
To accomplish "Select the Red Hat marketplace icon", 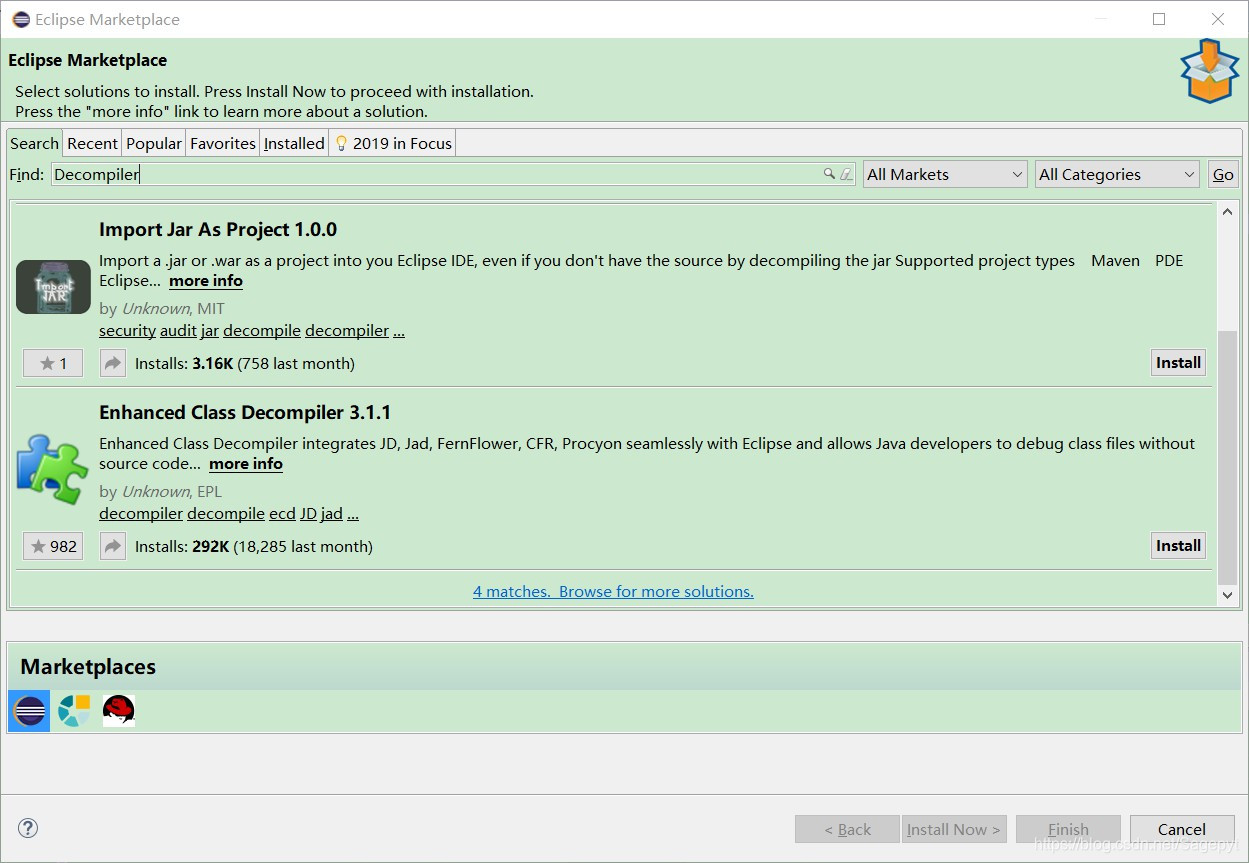I will pos(118,711).
